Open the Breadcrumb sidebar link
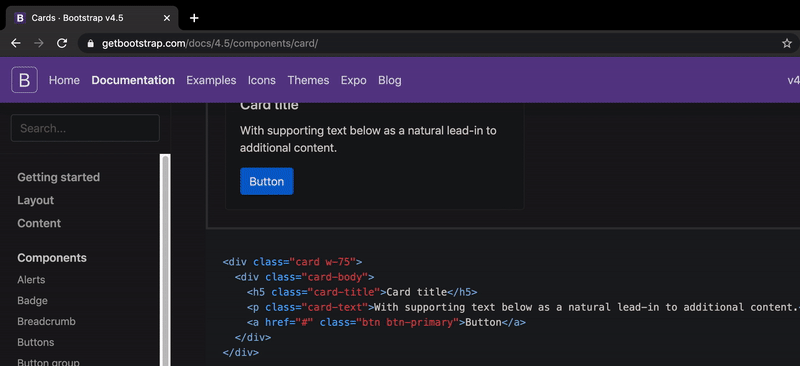Screen dimensions: 800x366 (x=39, y=322)
